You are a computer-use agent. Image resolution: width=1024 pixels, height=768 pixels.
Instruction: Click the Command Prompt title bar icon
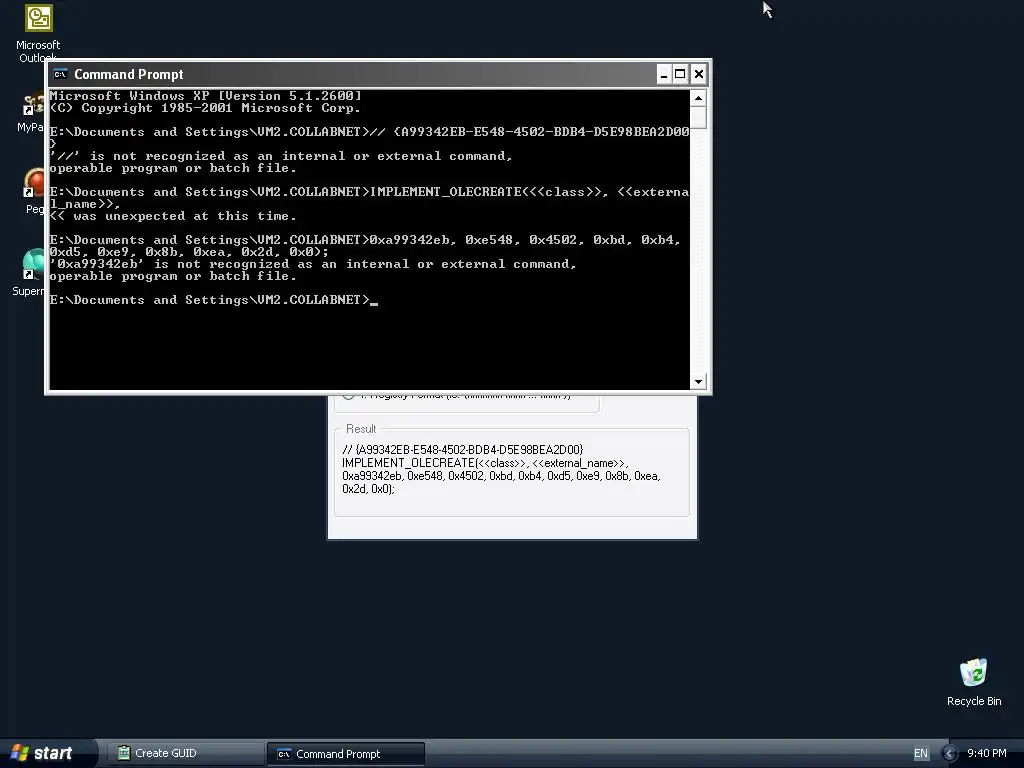(60, 74)
